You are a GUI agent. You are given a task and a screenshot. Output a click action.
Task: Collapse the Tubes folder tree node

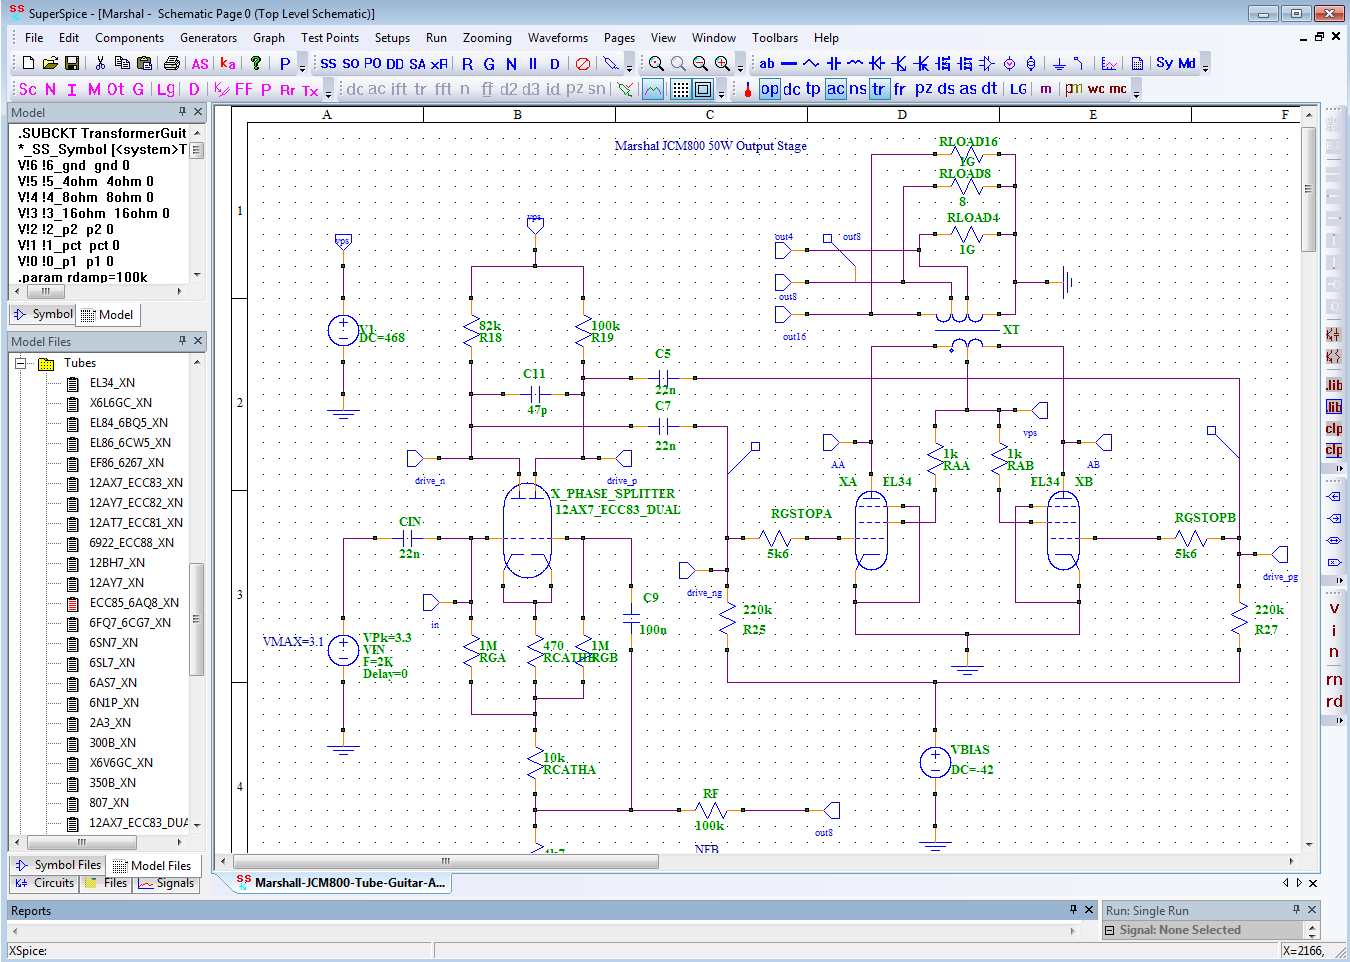point(20,363)
